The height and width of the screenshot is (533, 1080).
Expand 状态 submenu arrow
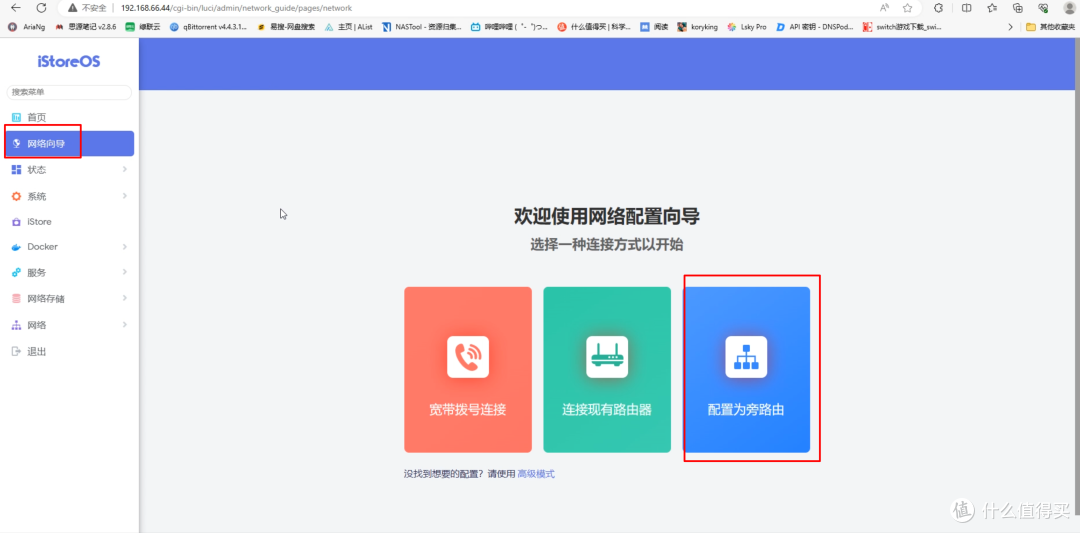pyautogui.click(x=125, y=169)
